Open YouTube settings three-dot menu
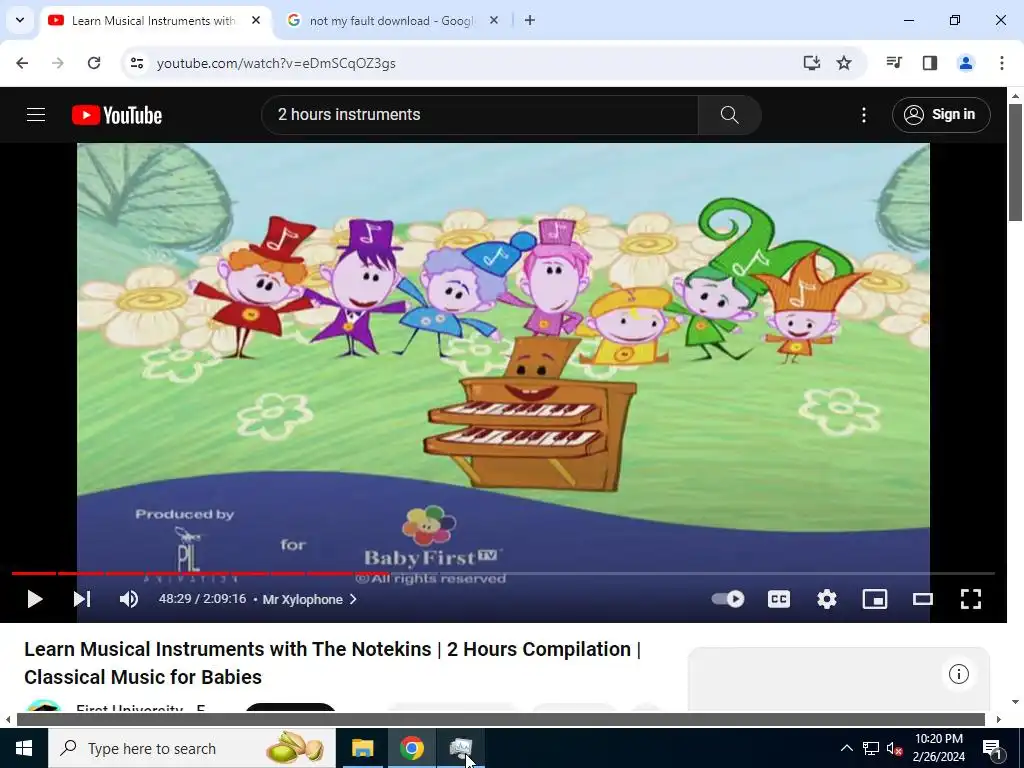Screen dimensions: 1024x768 (863, 115)
